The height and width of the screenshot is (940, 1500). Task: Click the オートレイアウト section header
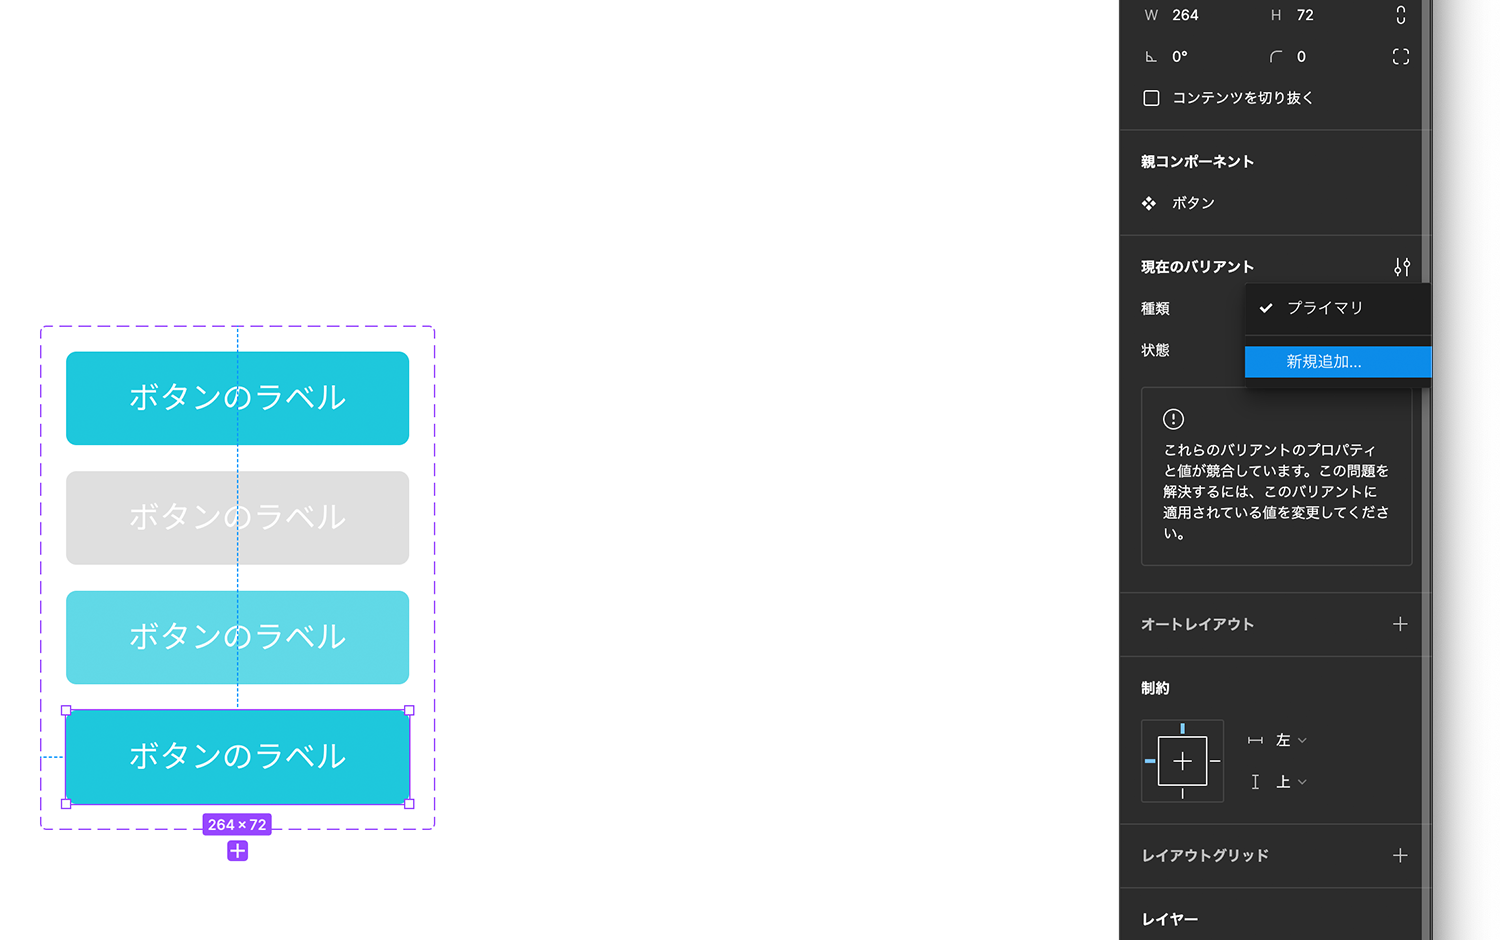tap(1197, 624)
